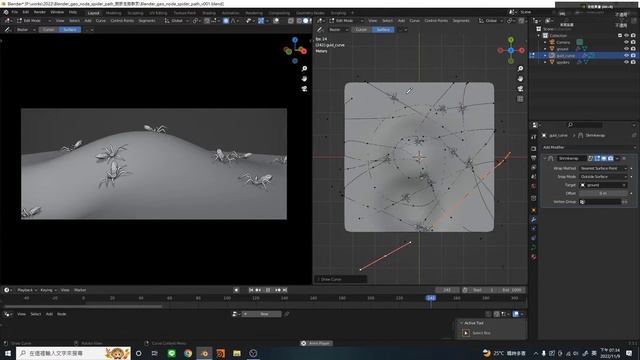Toggle camera view icon in left viewport
Image resolution: width=640 pixels, height=360 pixels.
coord(304,89)
